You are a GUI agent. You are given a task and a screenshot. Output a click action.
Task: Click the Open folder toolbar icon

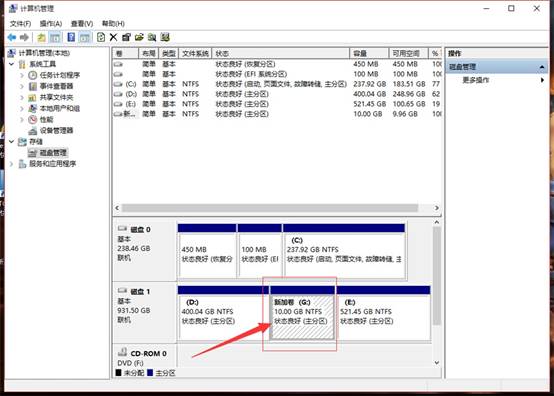tap(139, 37)
